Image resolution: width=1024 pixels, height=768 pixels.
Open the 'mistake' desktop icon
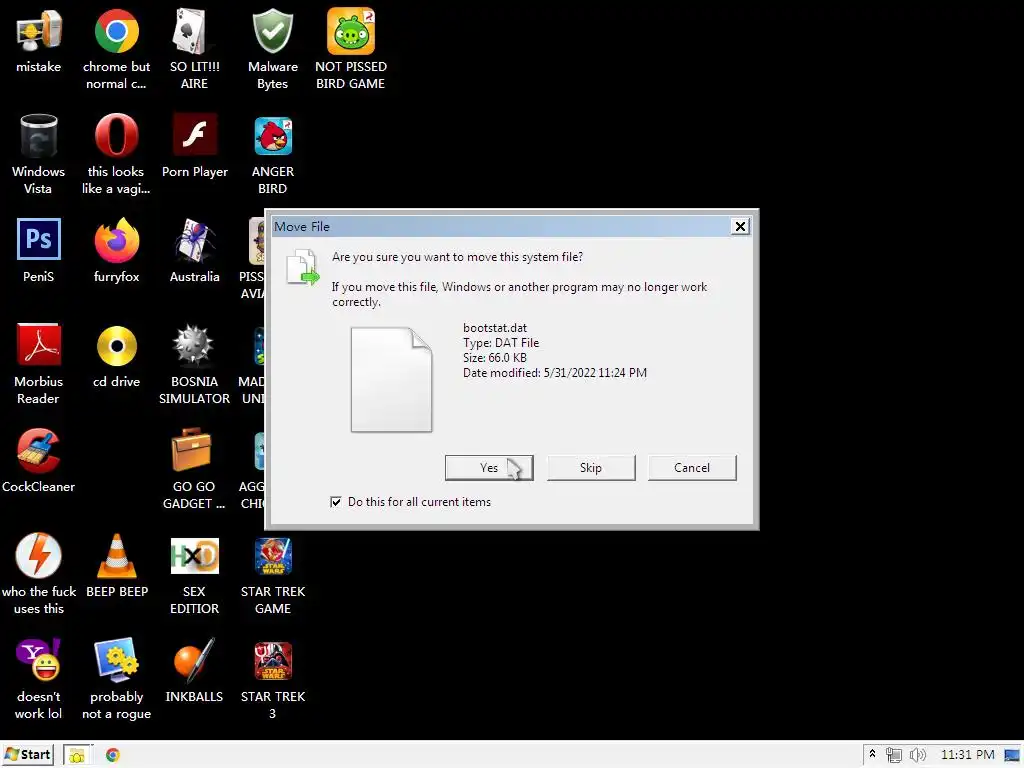[39, 31]
